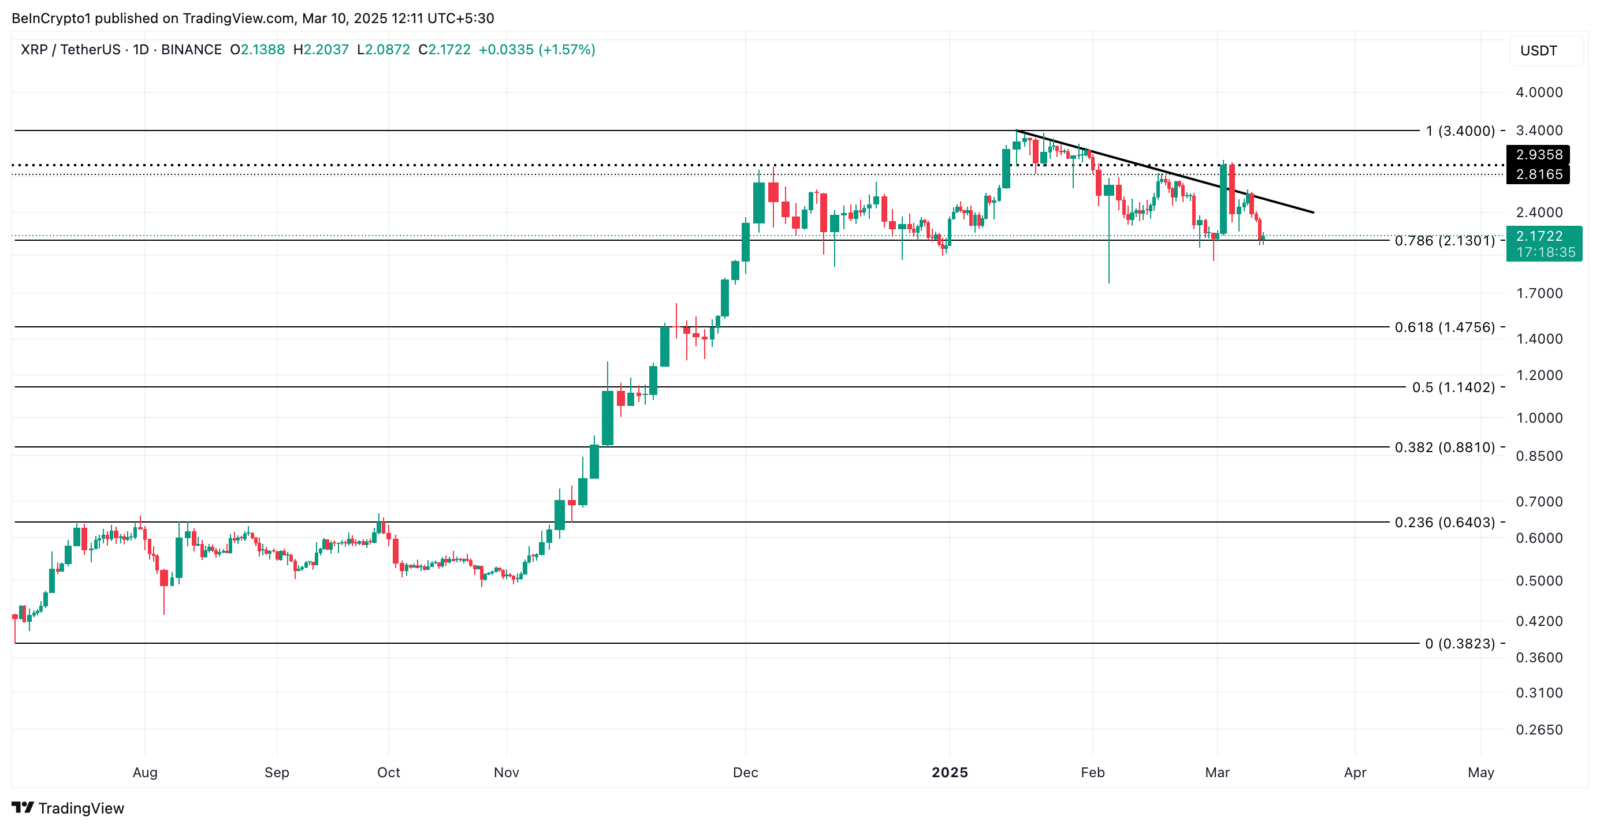Select the Dec label on time axis

tap(745, 772)
